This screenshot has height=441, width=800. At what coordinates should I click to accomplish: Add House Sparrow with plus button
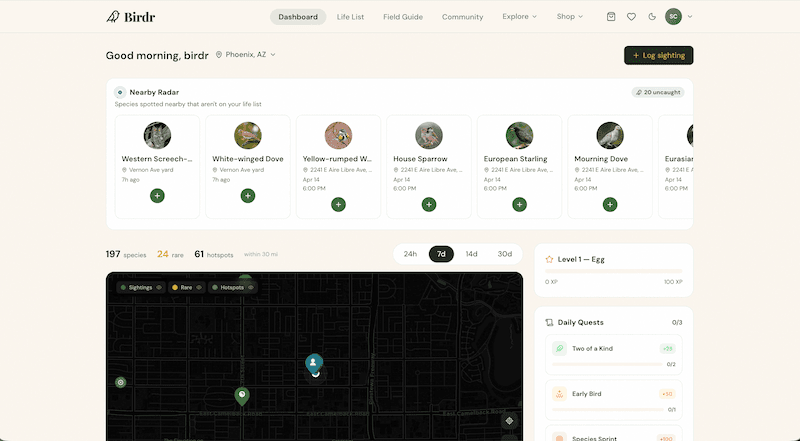point(429,204)
